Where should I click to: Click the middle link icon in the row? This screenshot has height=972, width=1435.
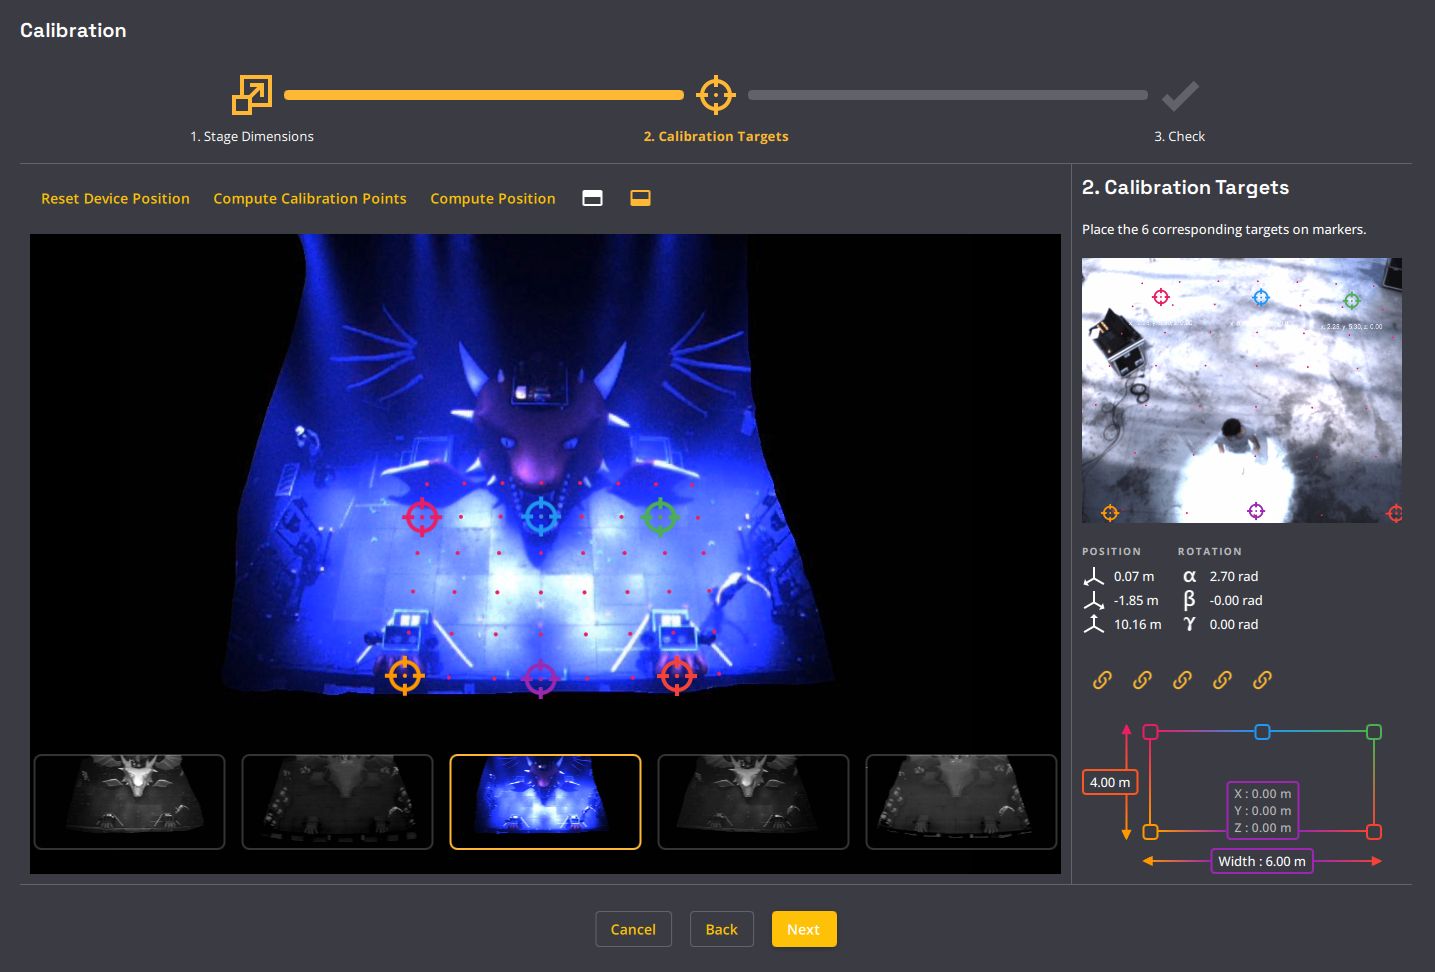(1182, 680)
